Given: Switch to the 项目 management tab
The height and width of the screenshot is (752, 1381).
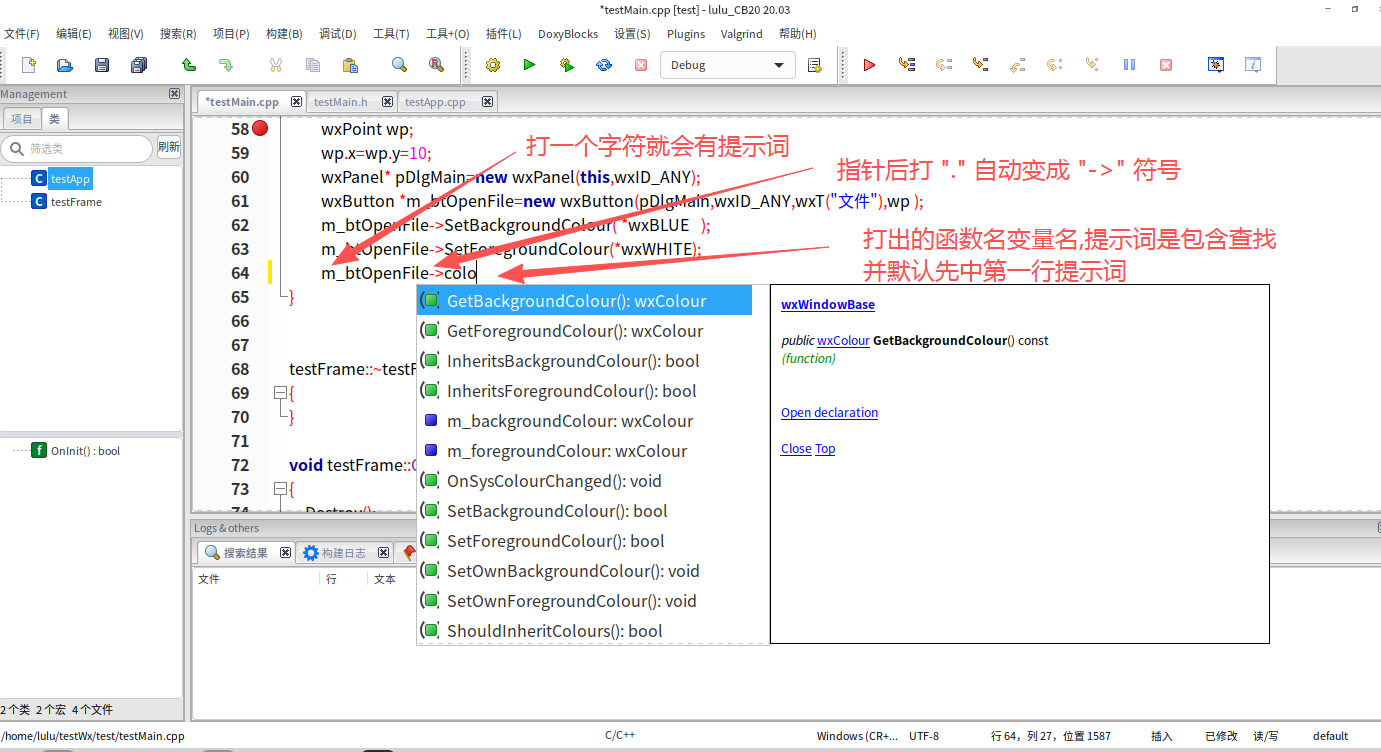Looking at the screenshot, I should 22,119.
